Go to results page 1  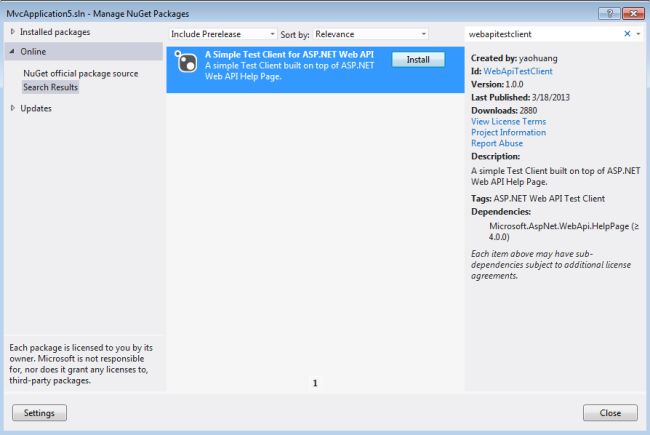(x=315, y=383)
